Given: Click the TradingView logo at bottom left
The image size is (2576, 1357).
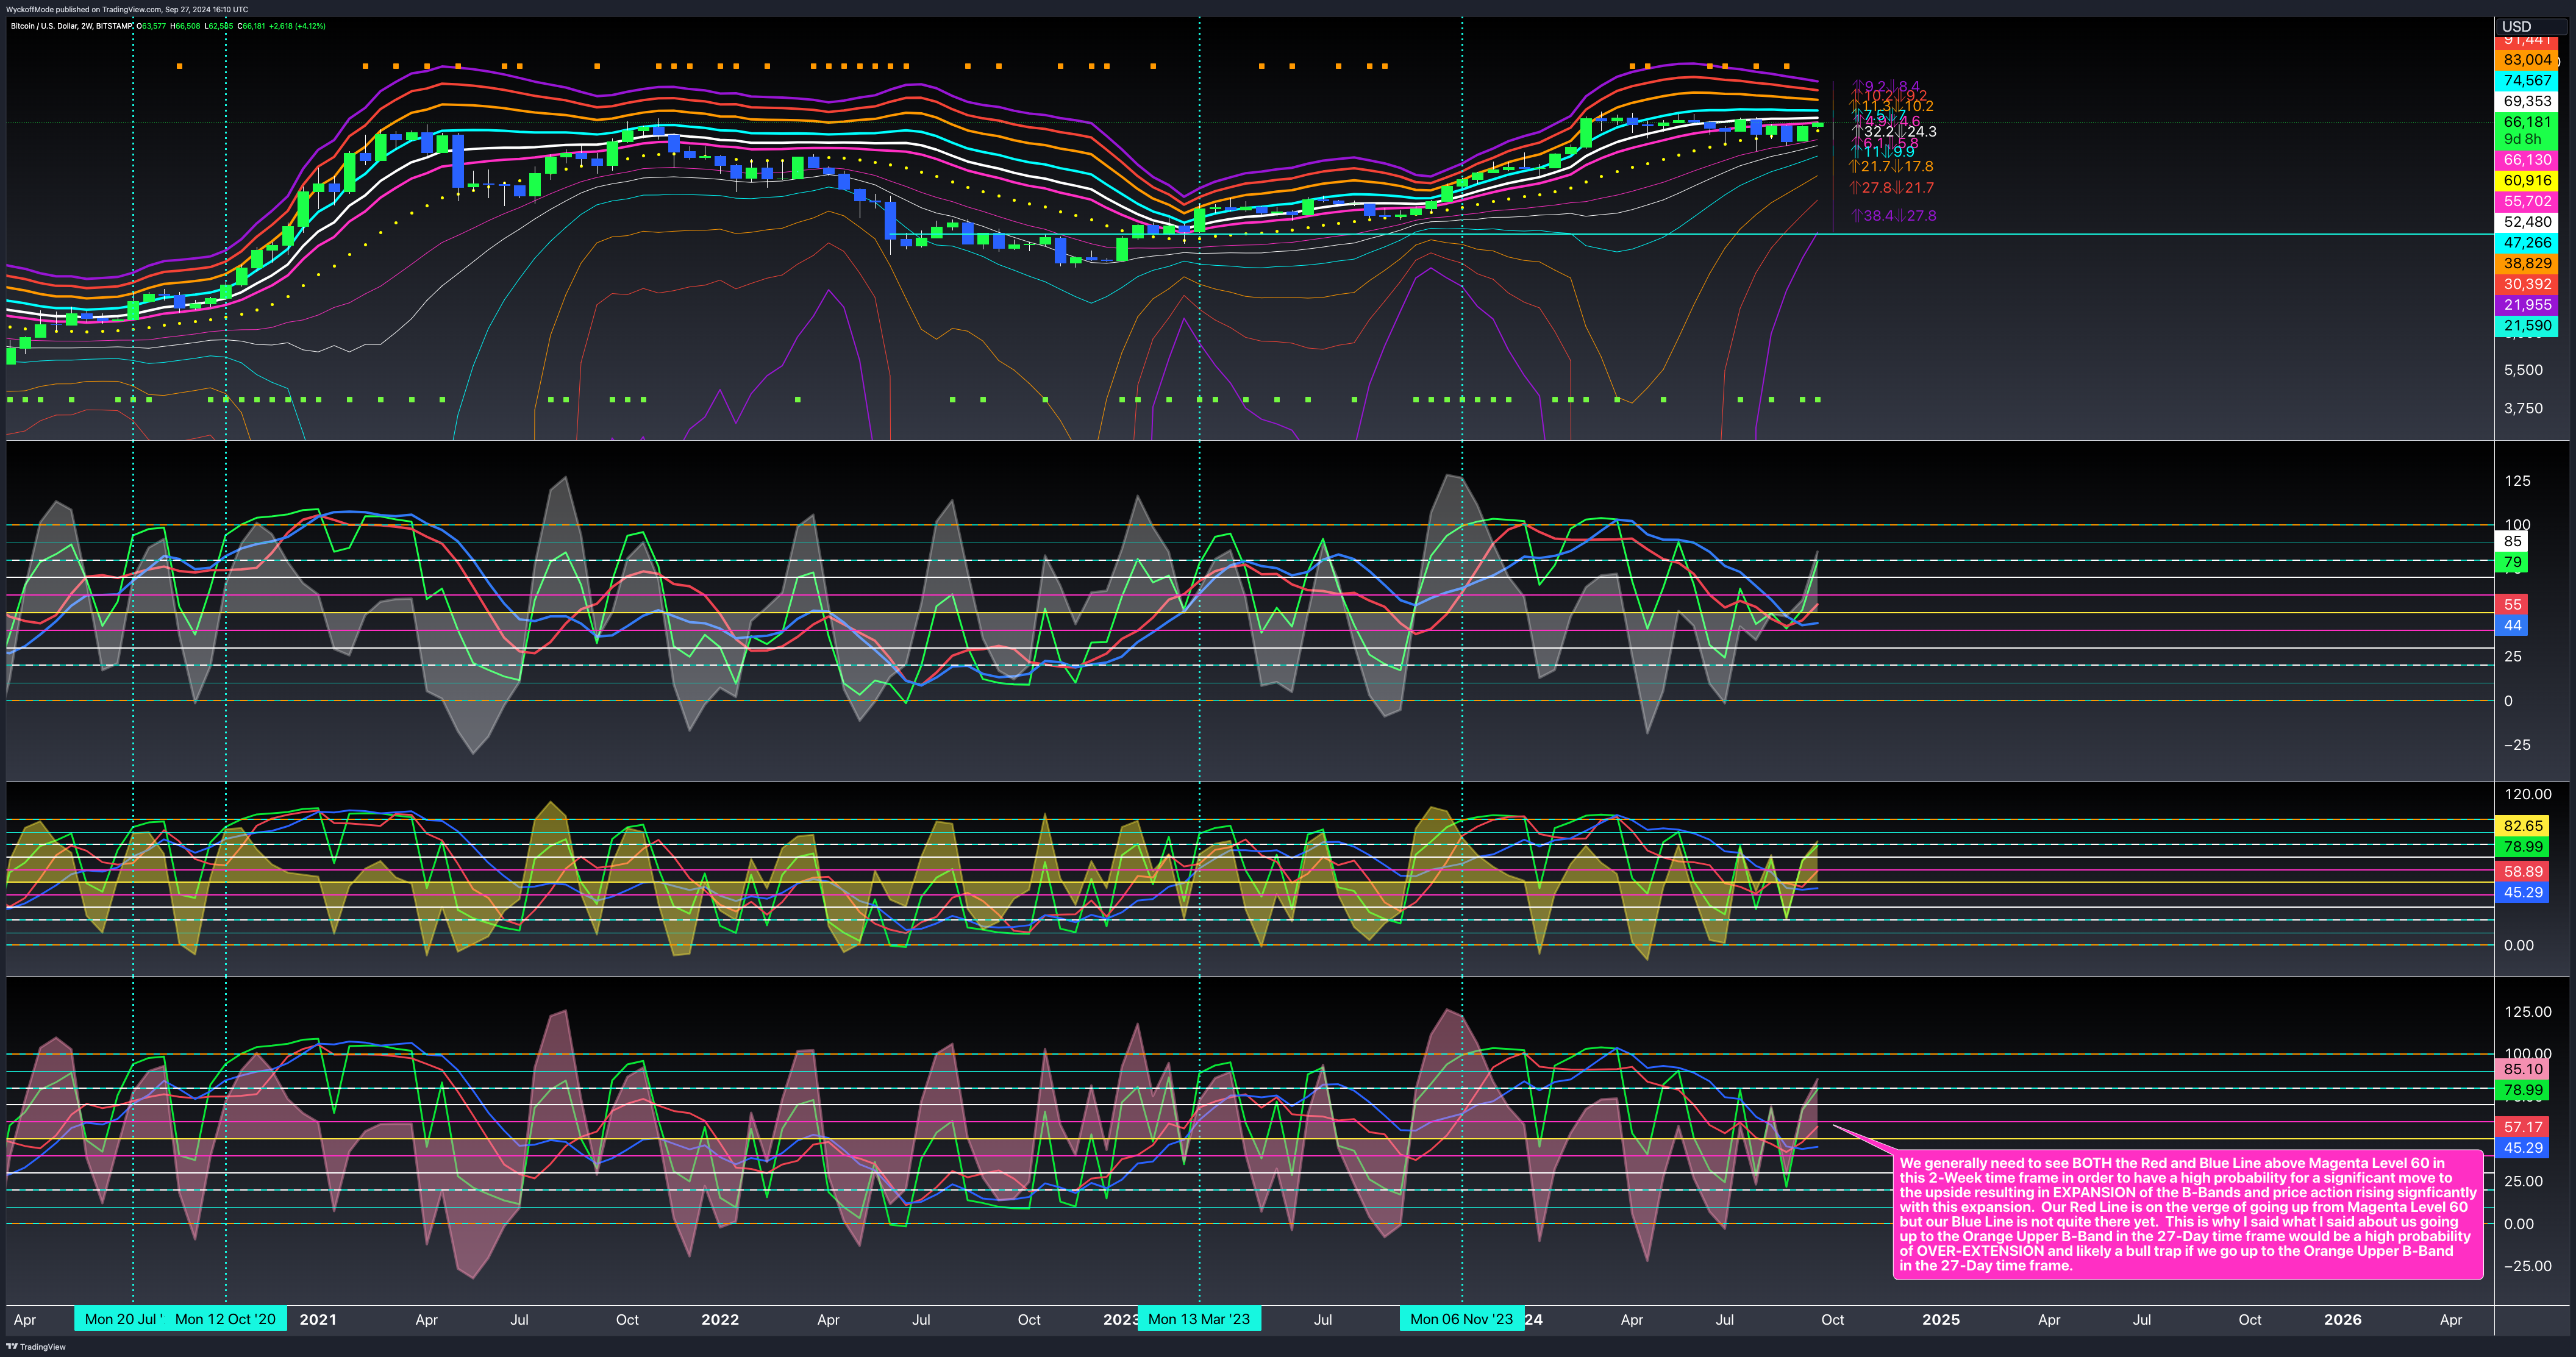Looking at the screenshot, I should pyautogui.click(x=36, y=1346).
